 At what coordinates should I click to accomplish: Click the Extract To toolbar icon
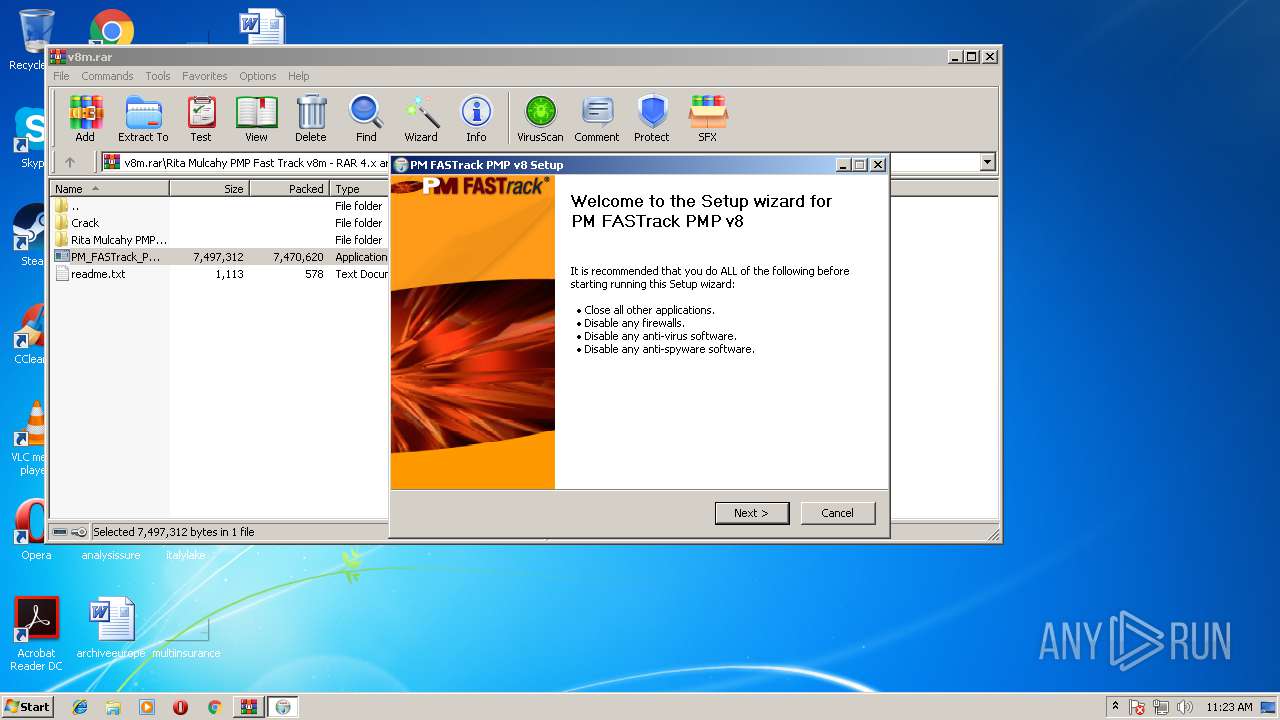143,119
